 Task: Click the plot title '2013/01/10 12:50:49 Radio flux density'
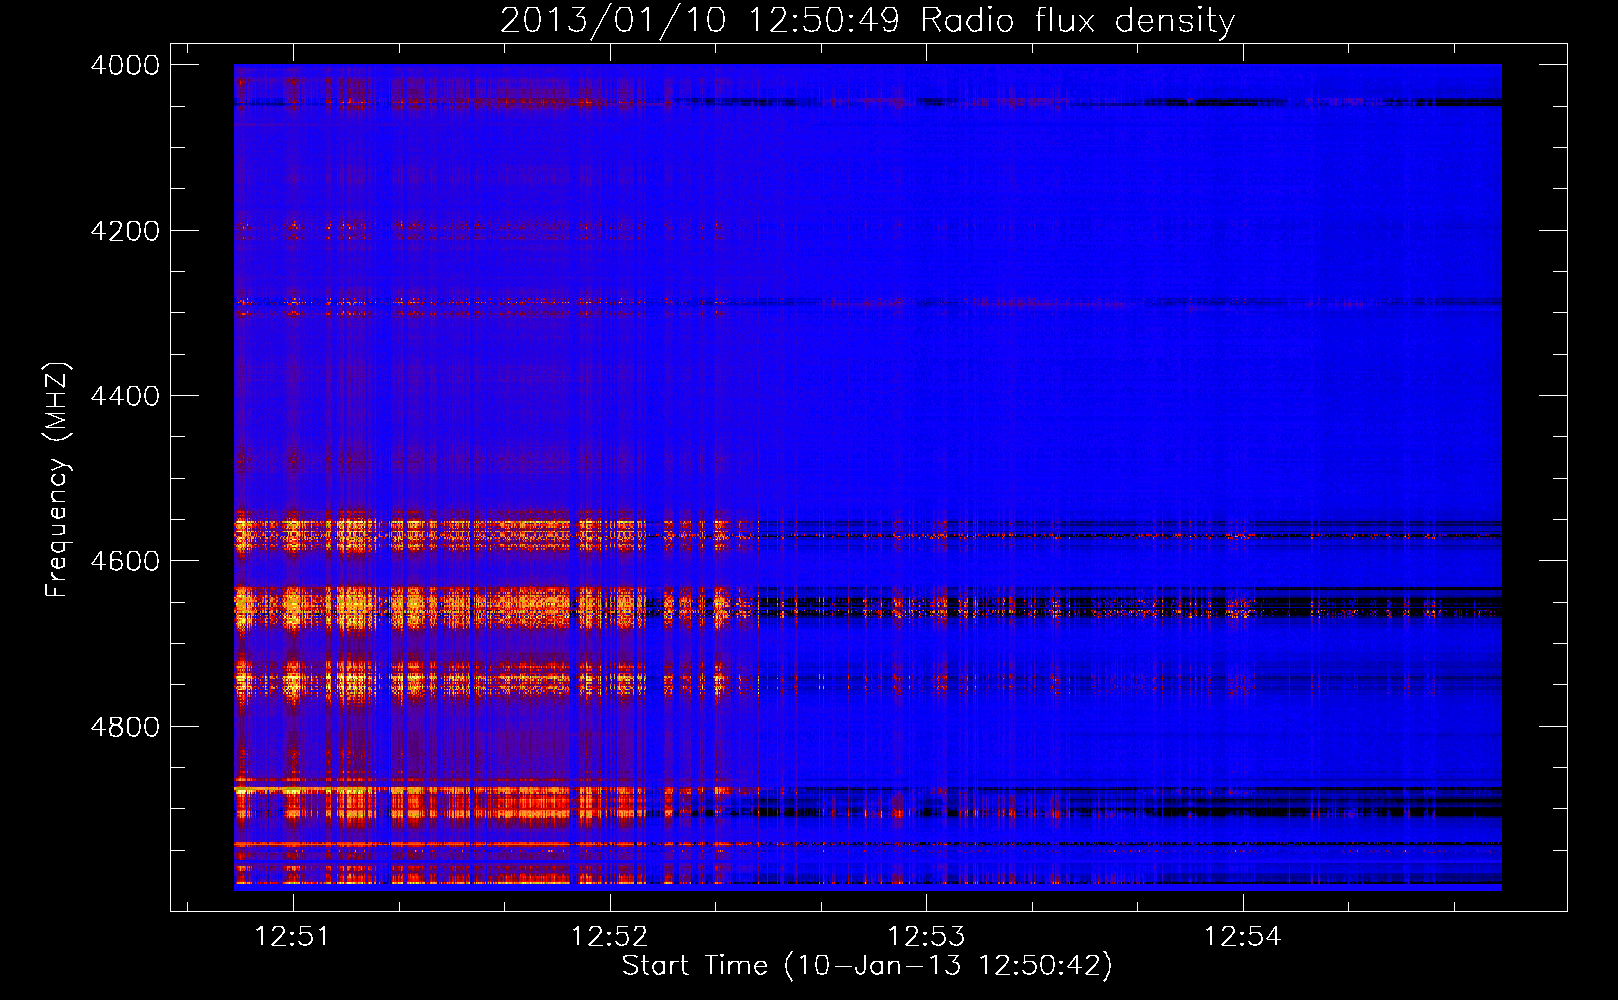pyautogui.click(x=867, y=20)
